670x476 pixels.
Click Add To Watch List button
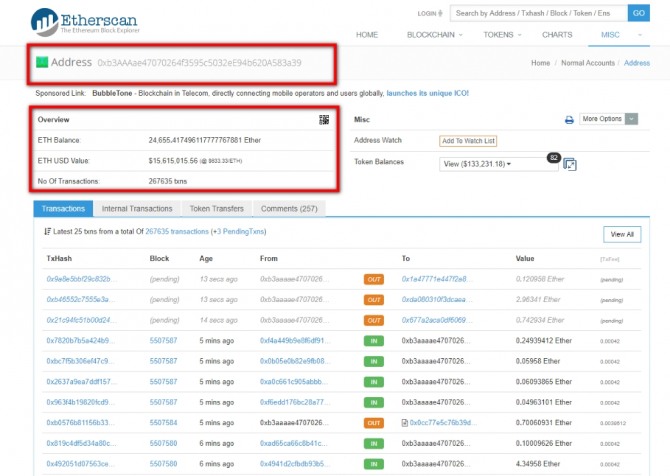click(468, 142)
